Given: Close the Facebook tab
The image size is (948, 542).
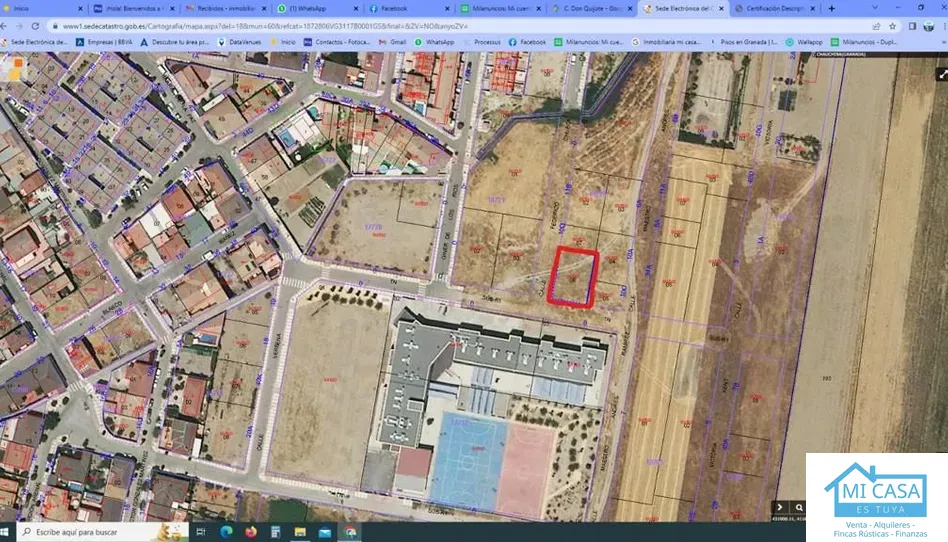Looking at the screenshot, I should [x=447, y=8].
